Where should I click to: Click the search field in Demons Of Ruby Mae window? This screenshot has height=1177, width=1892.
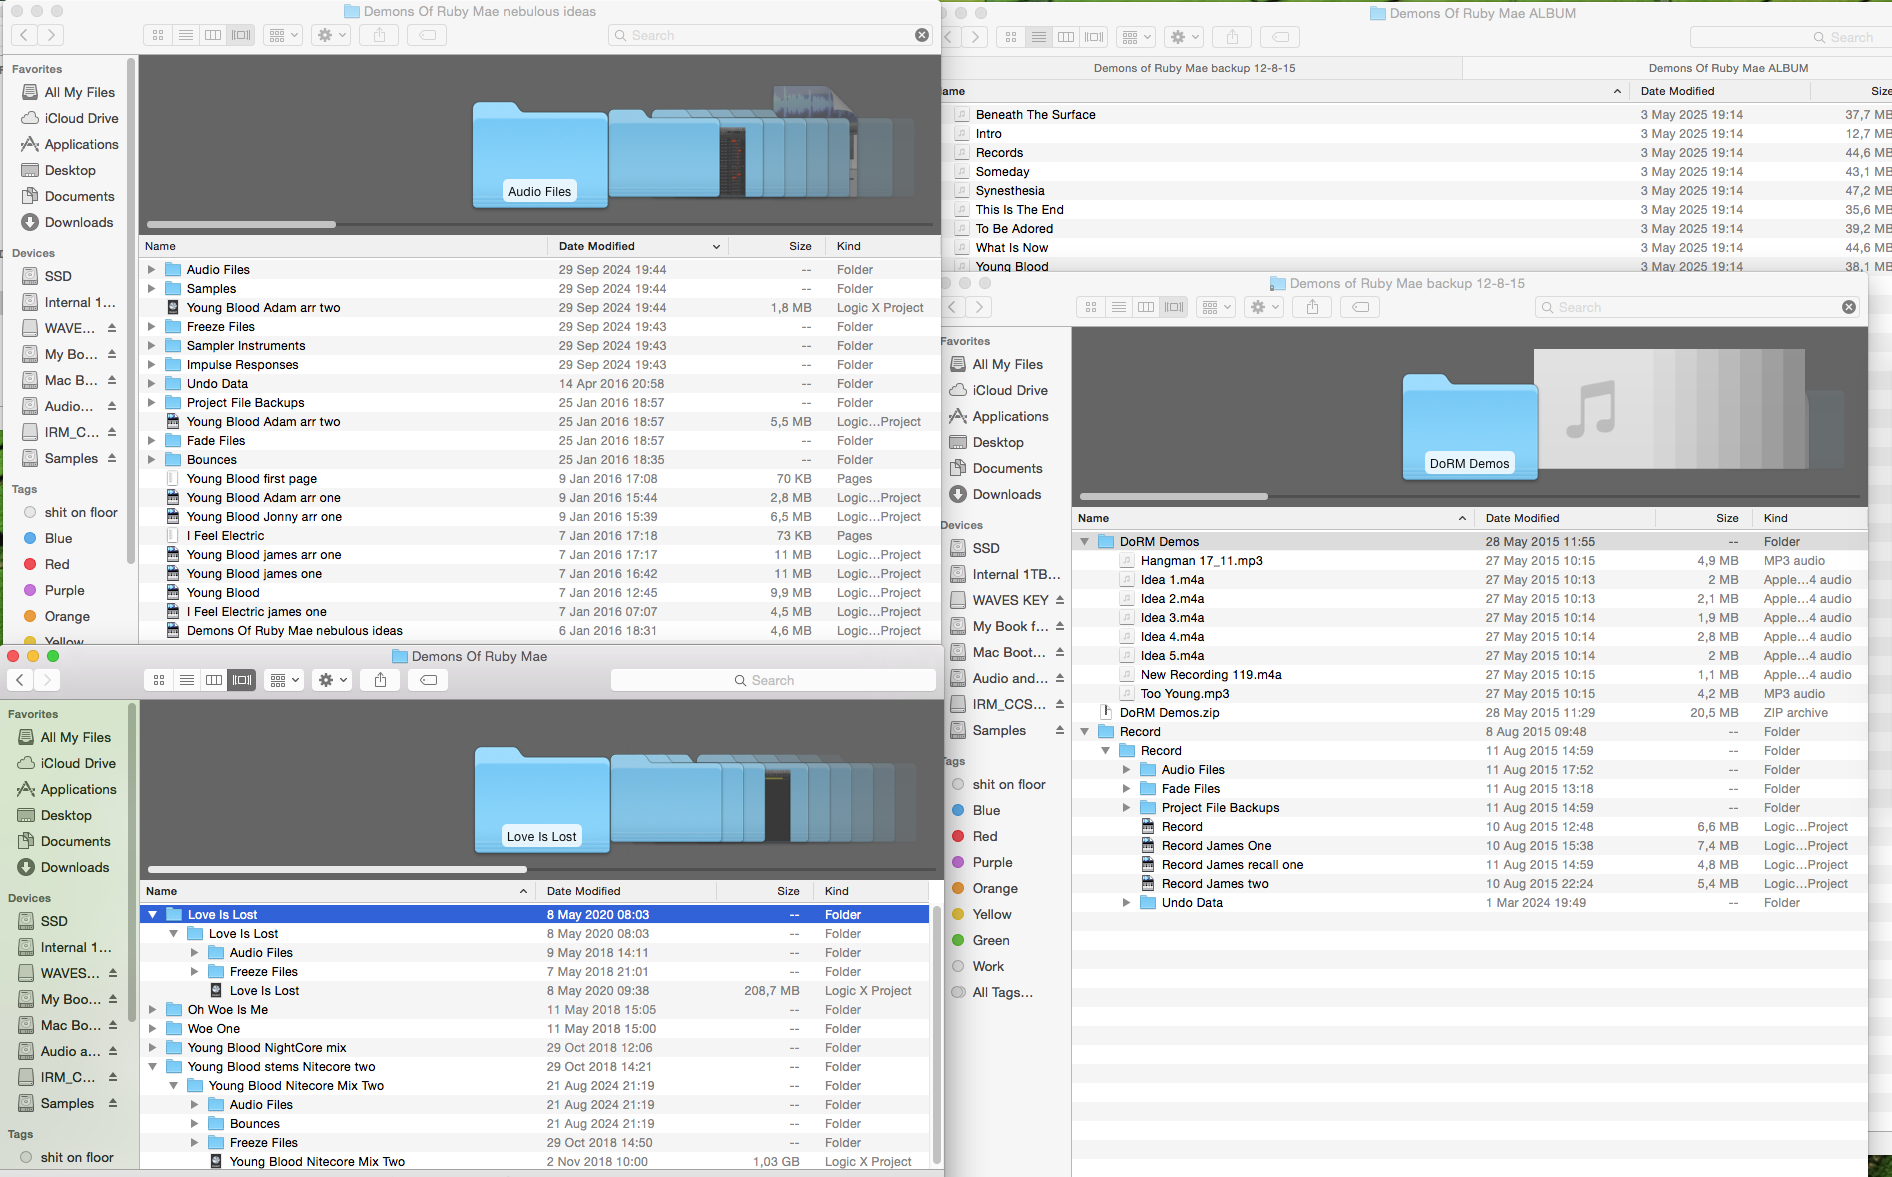click(772, 680)
